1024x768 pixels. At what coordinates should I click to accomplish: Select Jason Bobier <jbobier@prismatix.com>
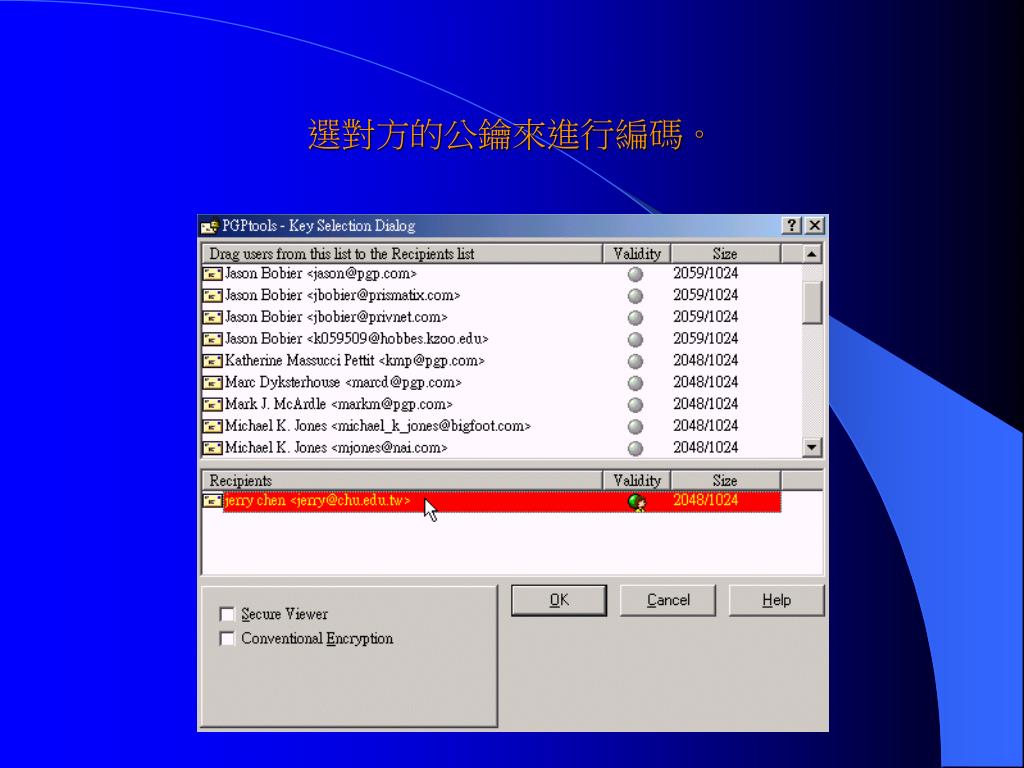[x=342, y=295]
